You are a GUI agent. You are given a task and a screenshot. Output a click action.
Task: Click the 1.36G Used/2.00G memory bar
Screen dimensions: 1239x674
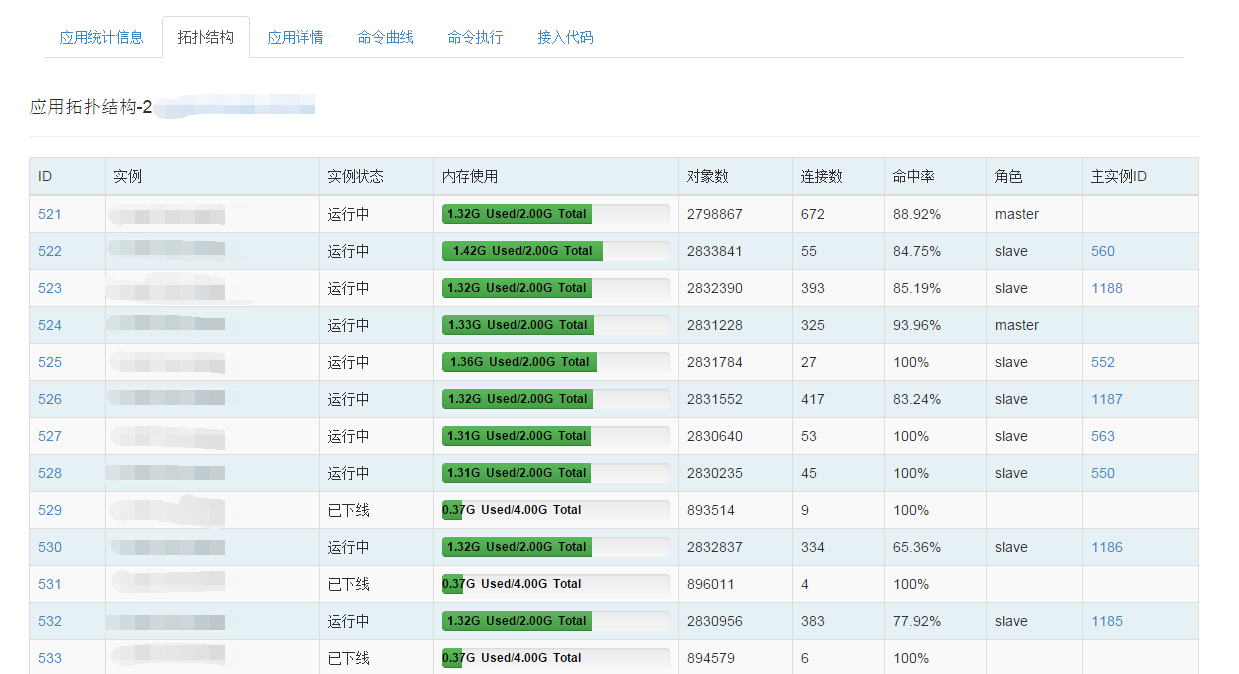pos(556,362)
